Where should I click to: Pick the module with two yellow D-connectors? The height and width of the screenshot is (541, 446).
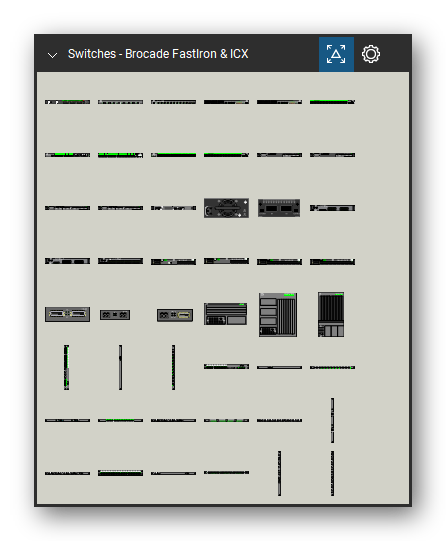67,314
